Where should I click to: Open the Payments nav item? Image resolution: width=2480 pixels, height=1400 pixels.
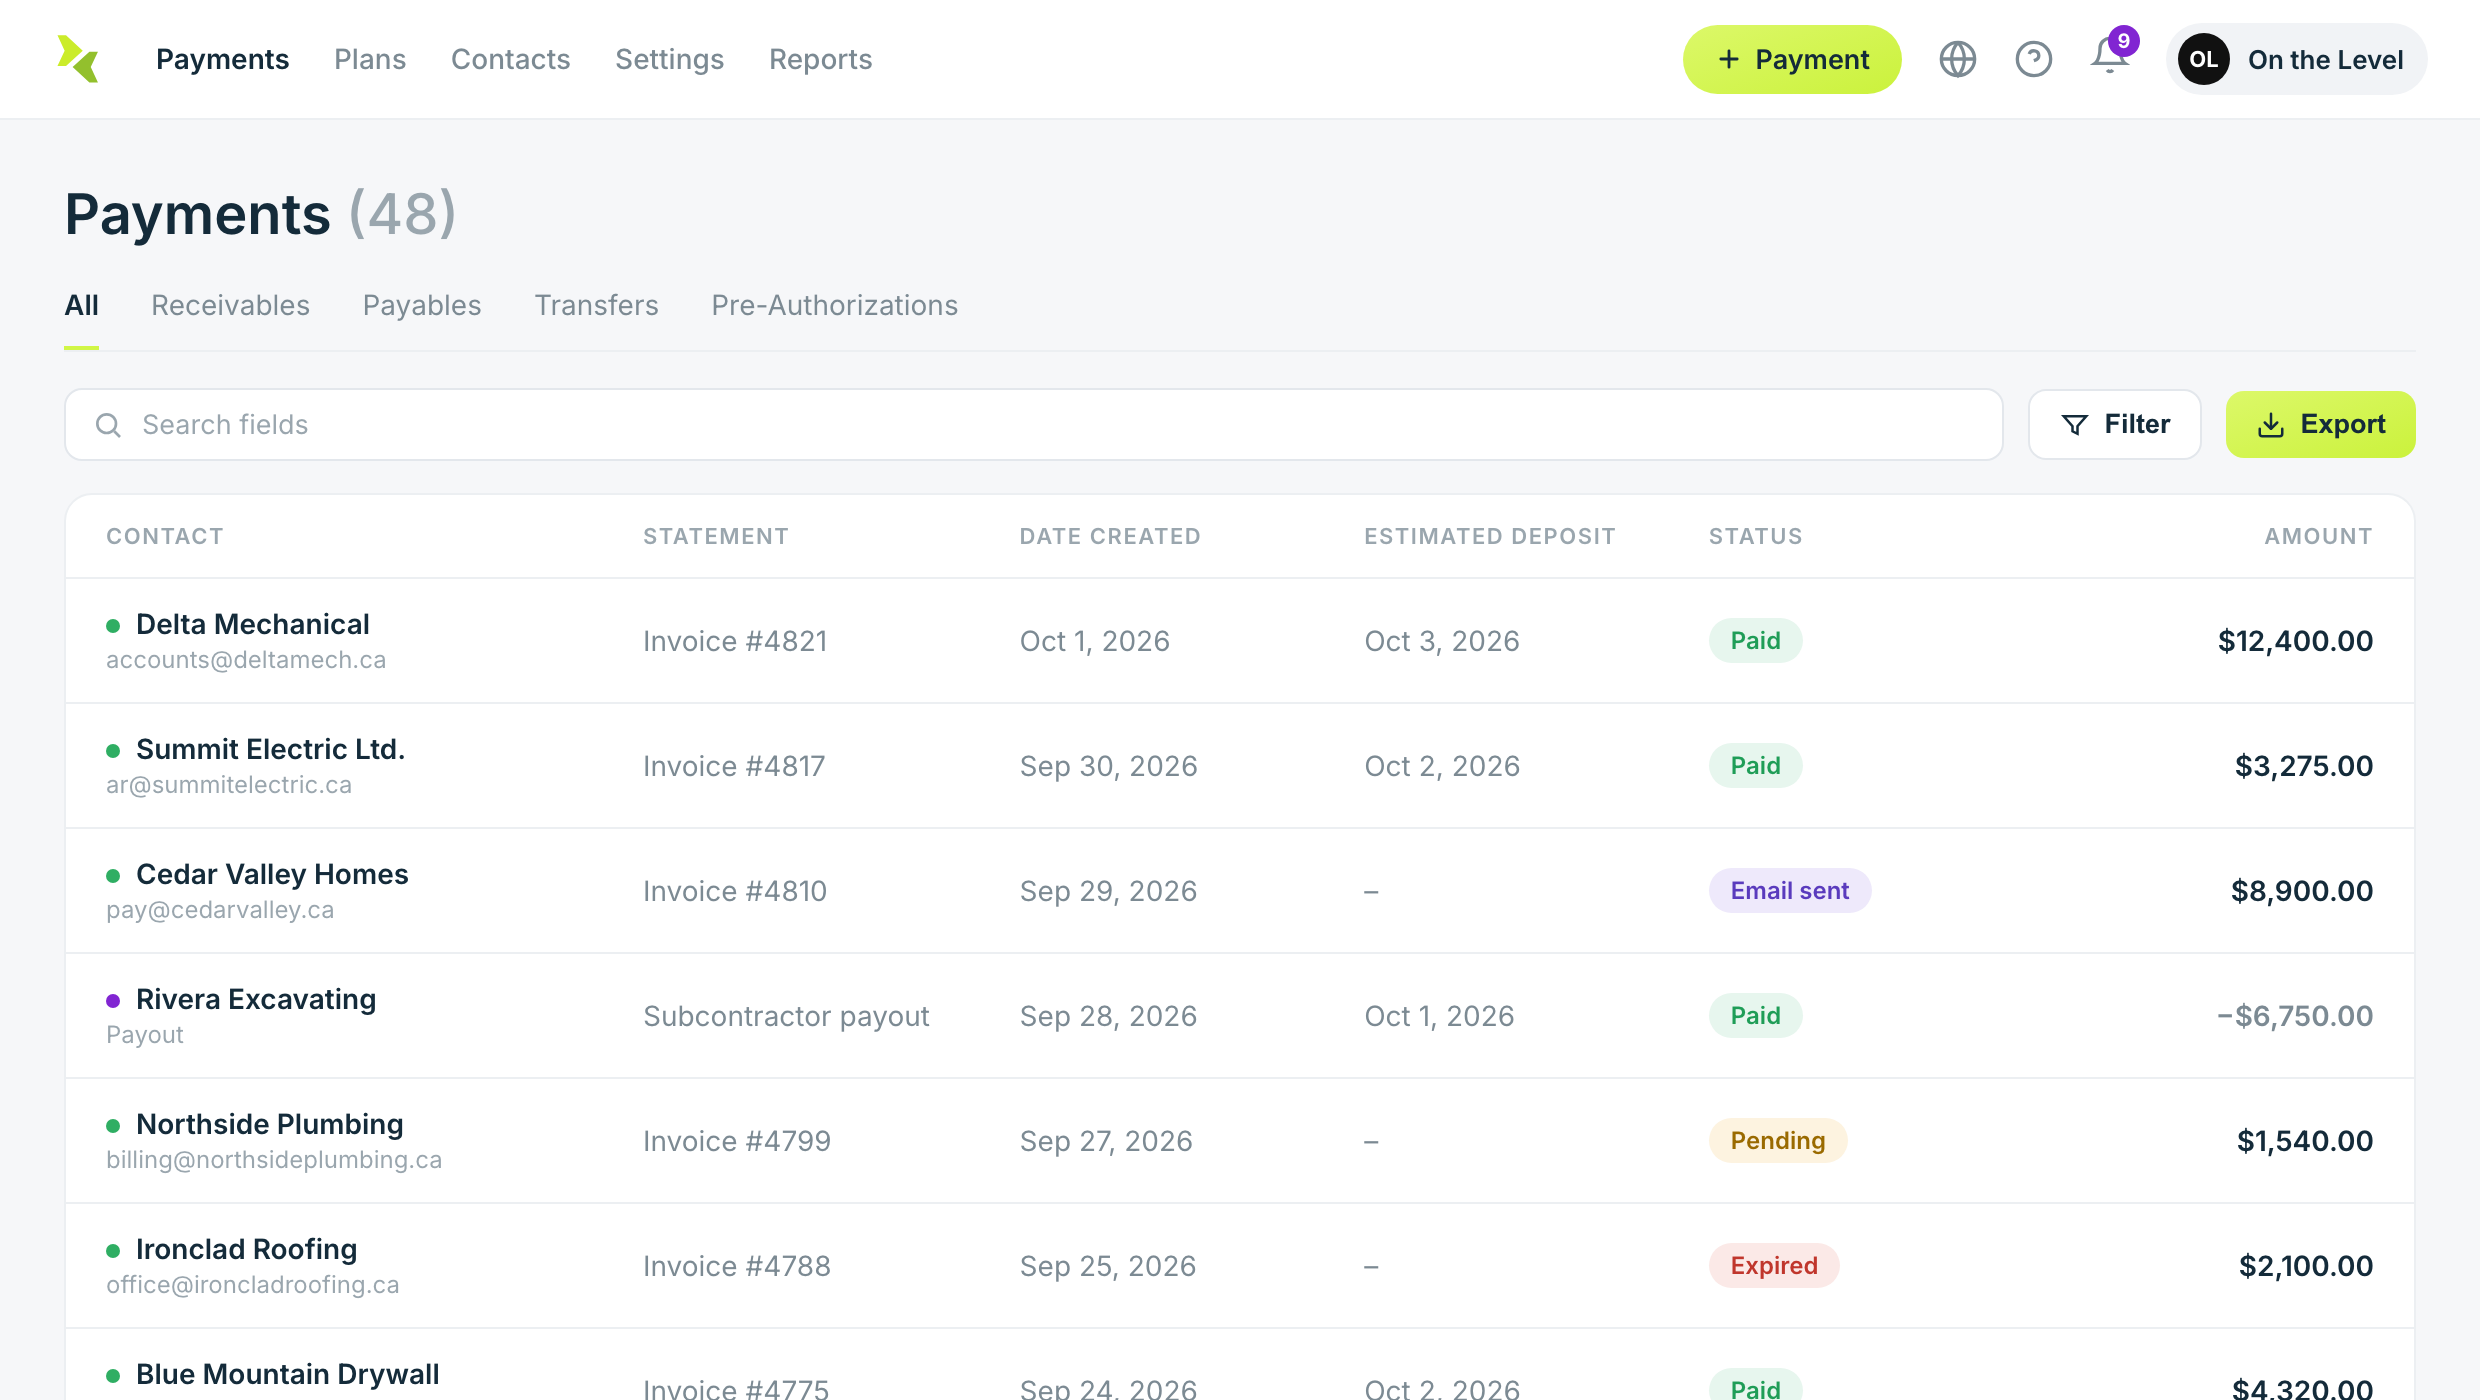tap(222, 59)
